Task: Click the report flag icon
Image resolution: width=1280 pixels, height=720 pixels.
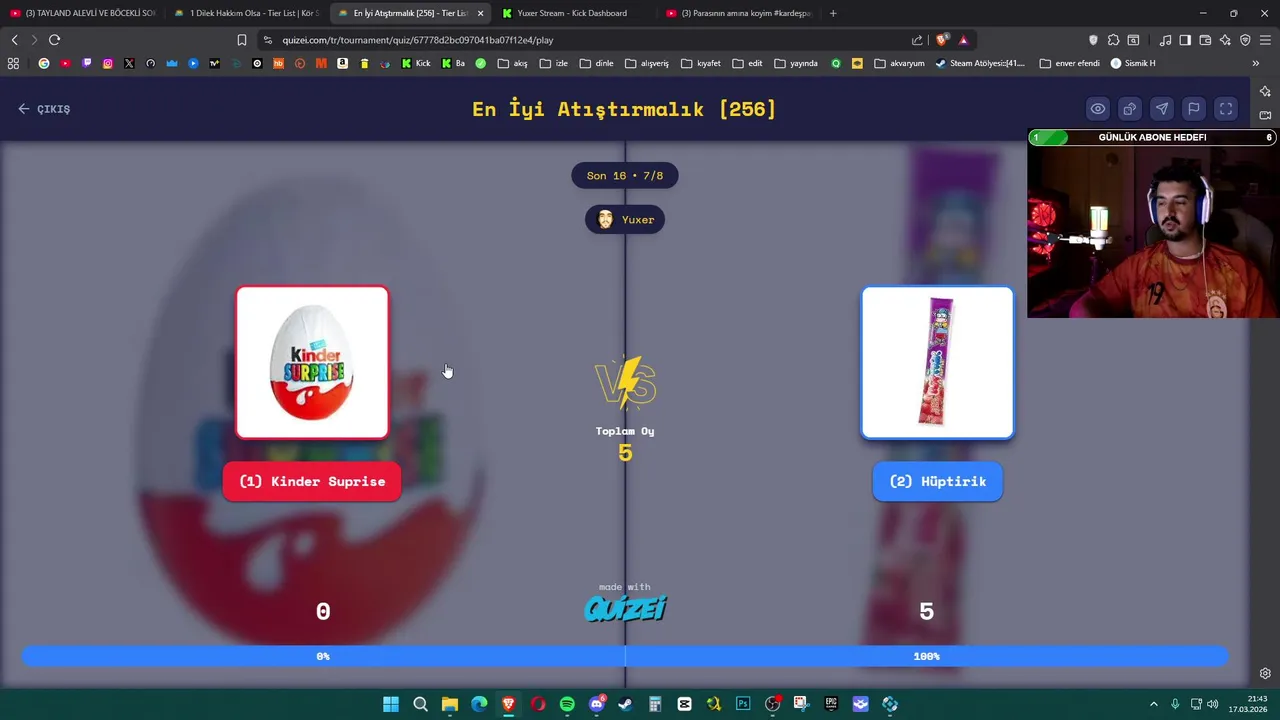Action: pos(1194,109)
